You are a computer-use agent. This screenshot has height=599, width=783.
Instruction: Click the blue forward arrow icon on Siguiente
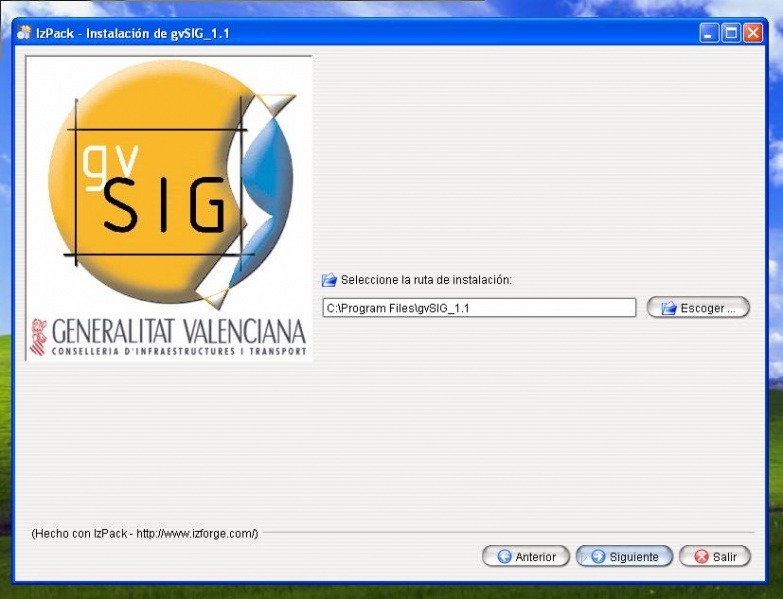coord(597,557)
